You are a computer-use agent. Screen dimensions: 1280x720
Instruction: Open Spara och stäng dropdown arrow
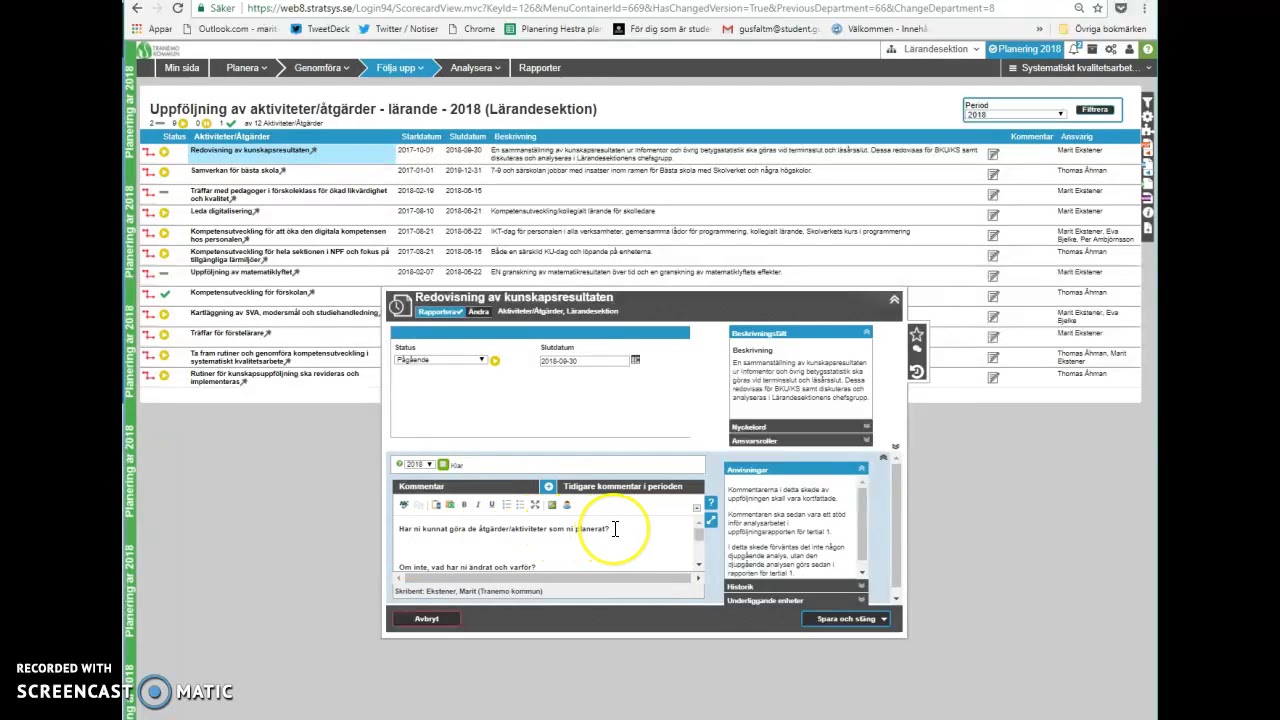884,619
